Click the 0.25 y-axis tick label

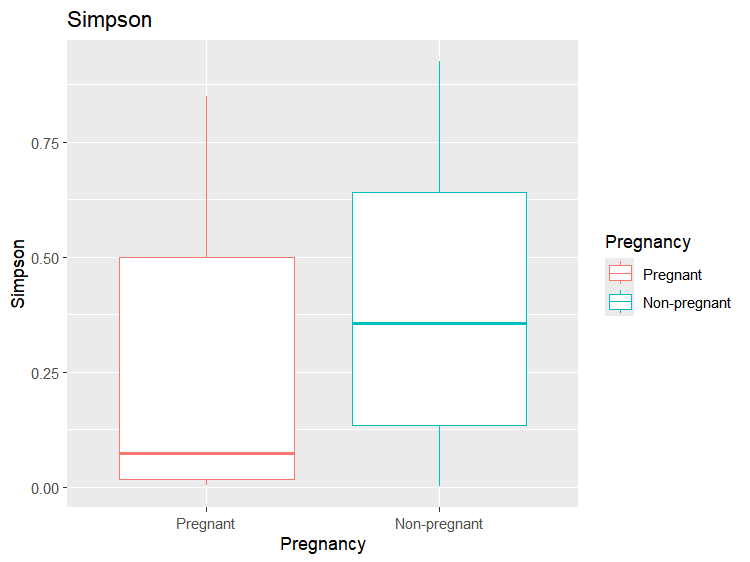pyautogui.click(x=45, y=373)
